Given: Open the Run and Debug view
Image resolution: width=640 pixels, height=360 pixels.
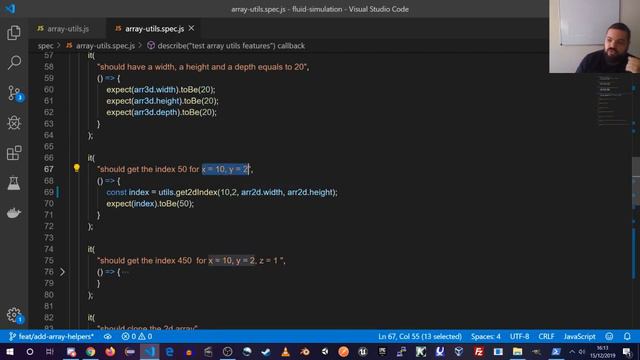Looking at the screenshot, I should [14, 123].
